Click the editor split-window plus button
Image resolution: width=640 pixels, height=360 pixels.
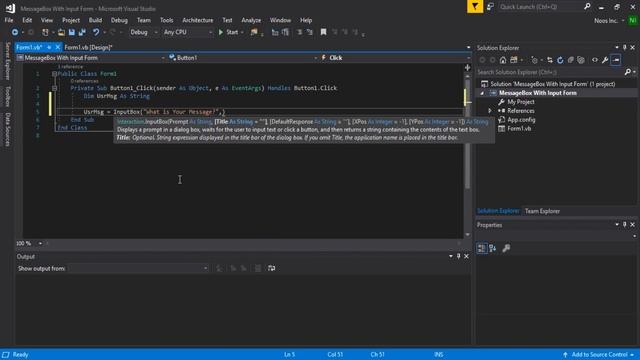click(x=467, y=68)
